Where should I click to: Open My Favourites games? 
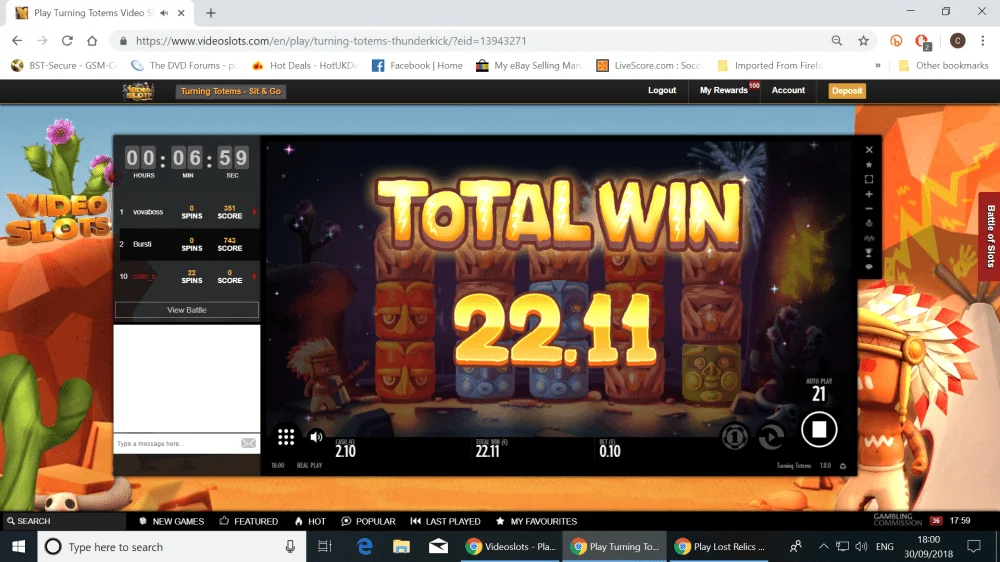click(x=536, y=521)
